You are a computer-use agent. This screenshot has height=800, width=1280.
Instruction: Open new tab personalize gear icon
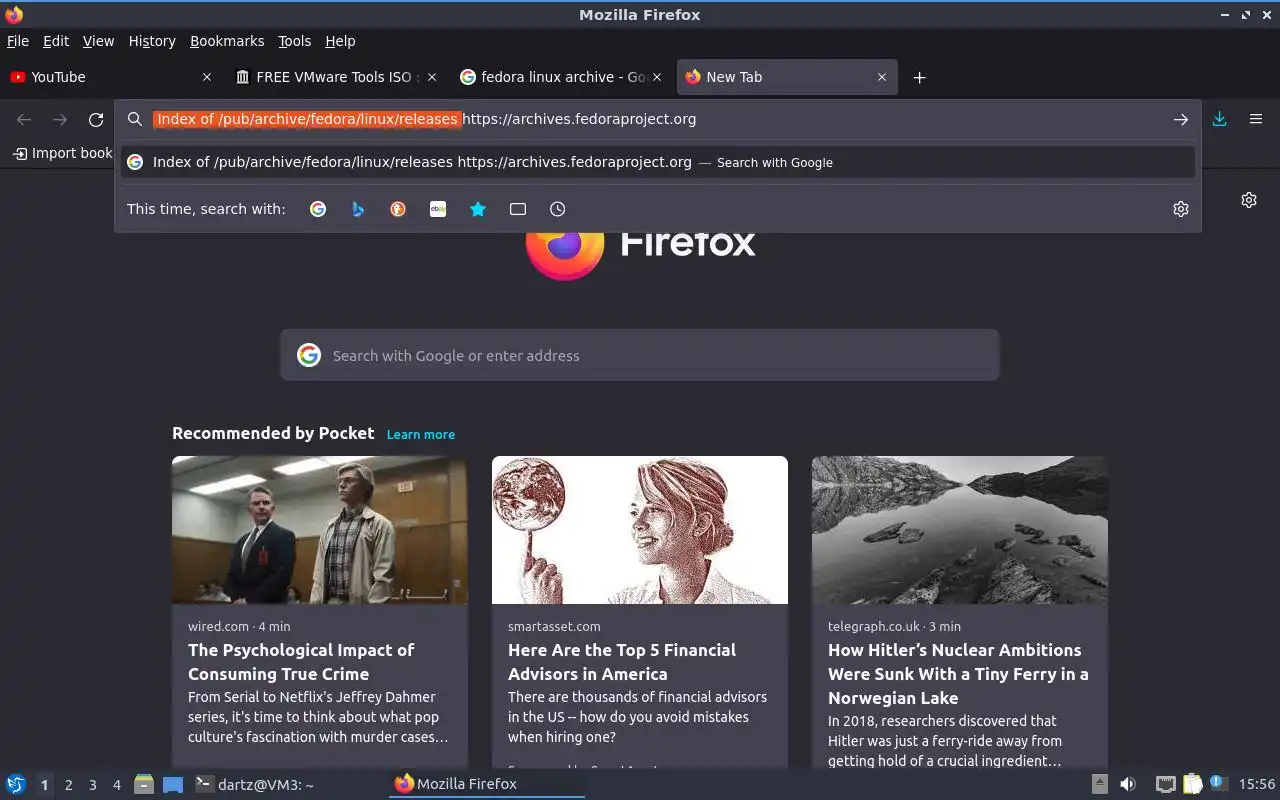[1249, 200]
